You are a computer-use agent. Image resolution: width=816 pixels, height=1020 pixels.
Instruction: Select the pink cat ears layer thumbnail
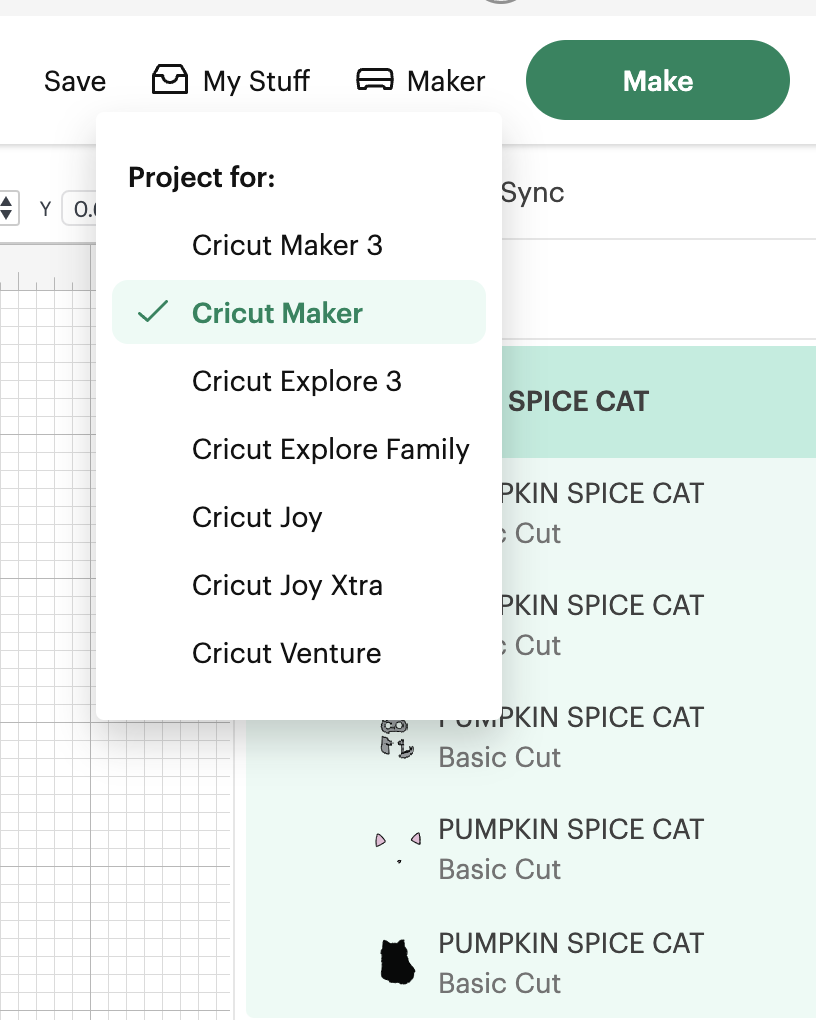pos(398,846)
